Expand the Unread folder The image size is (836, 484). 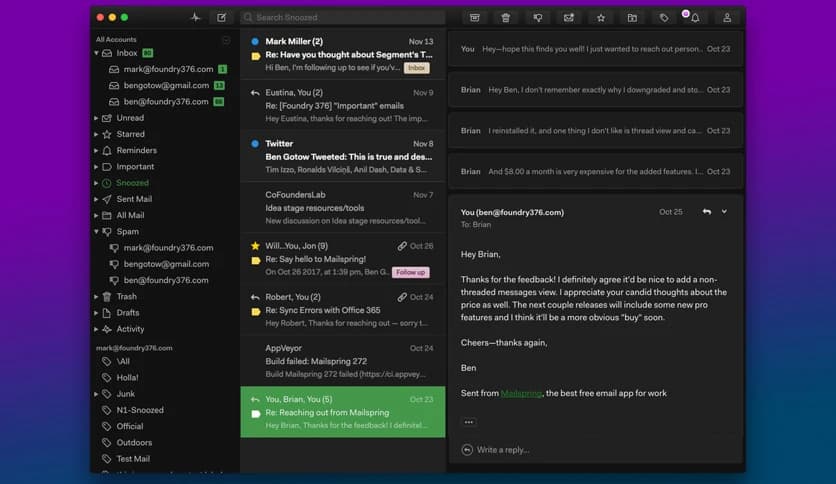click(97, 118)
